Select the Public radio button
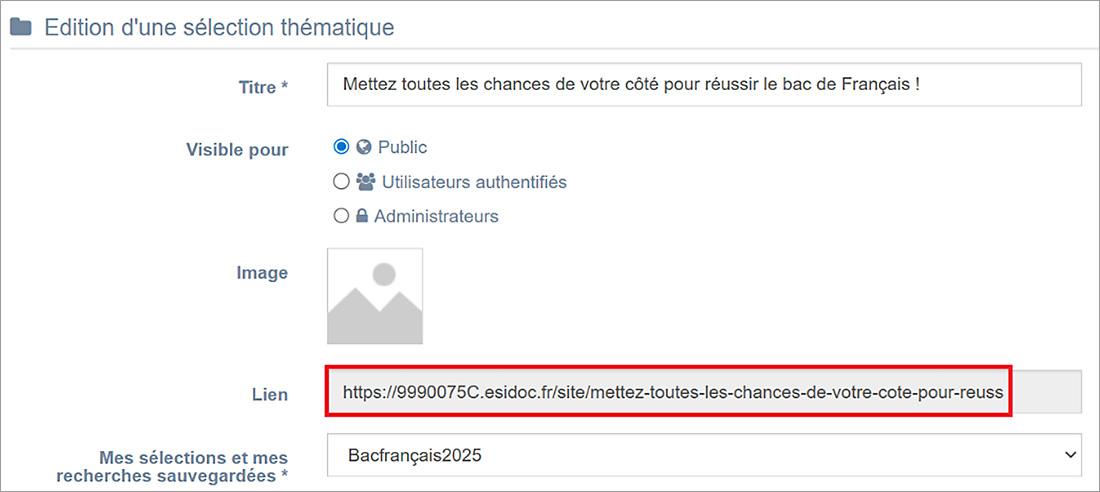Screen dimensions: 1100x492 (x=342, y=147)
